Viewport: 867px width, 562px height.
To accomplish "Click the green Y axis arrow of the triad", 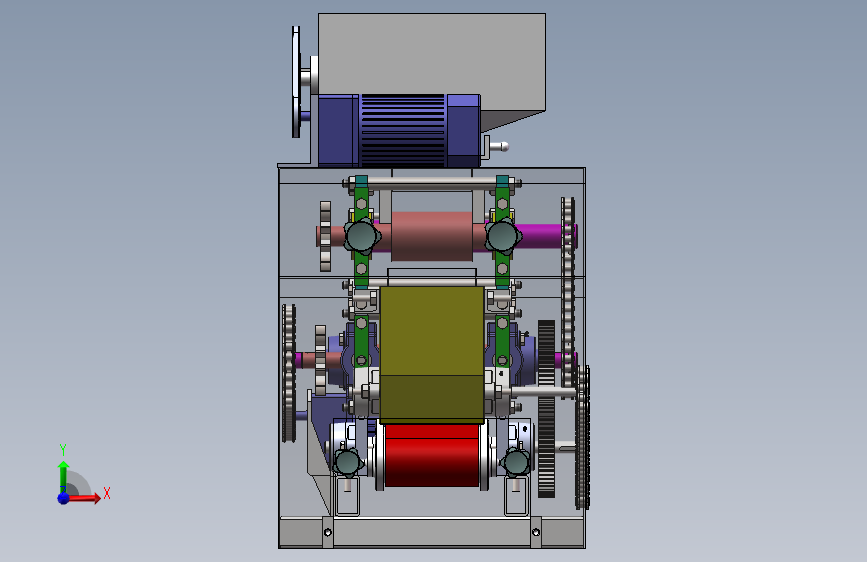I will 63,476.
